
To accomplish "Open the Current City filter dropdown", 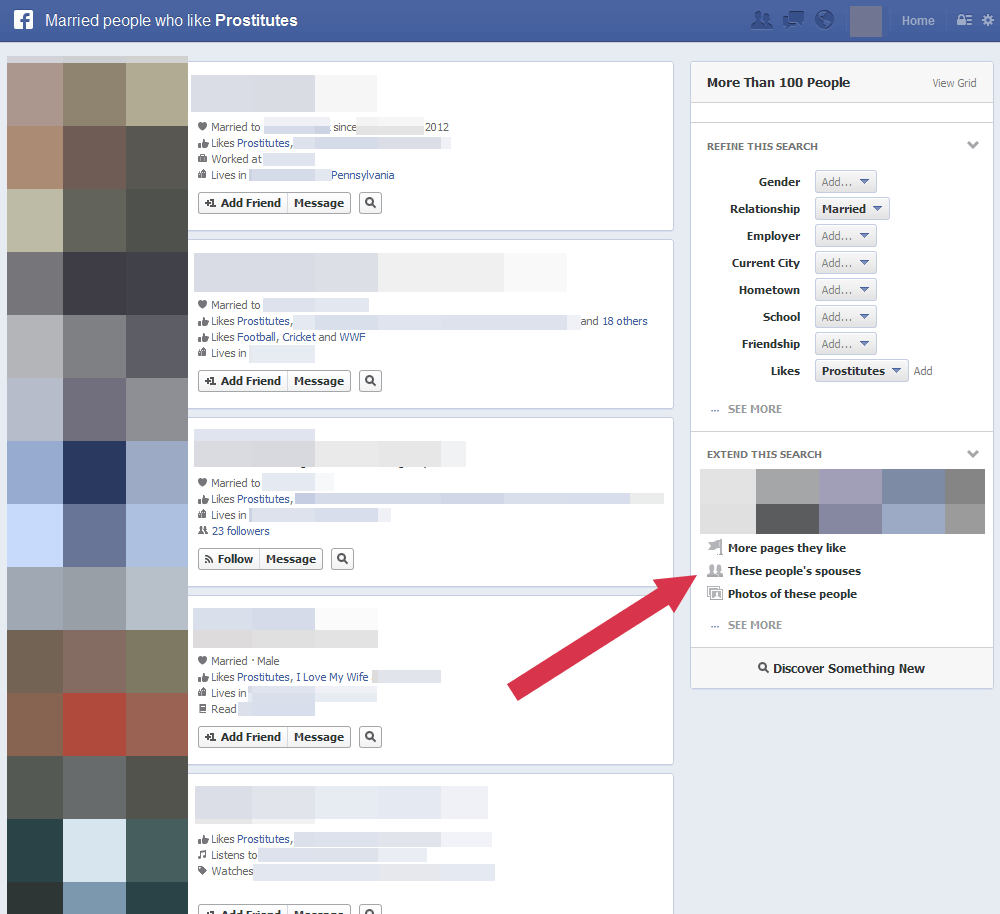I will 846,263.
